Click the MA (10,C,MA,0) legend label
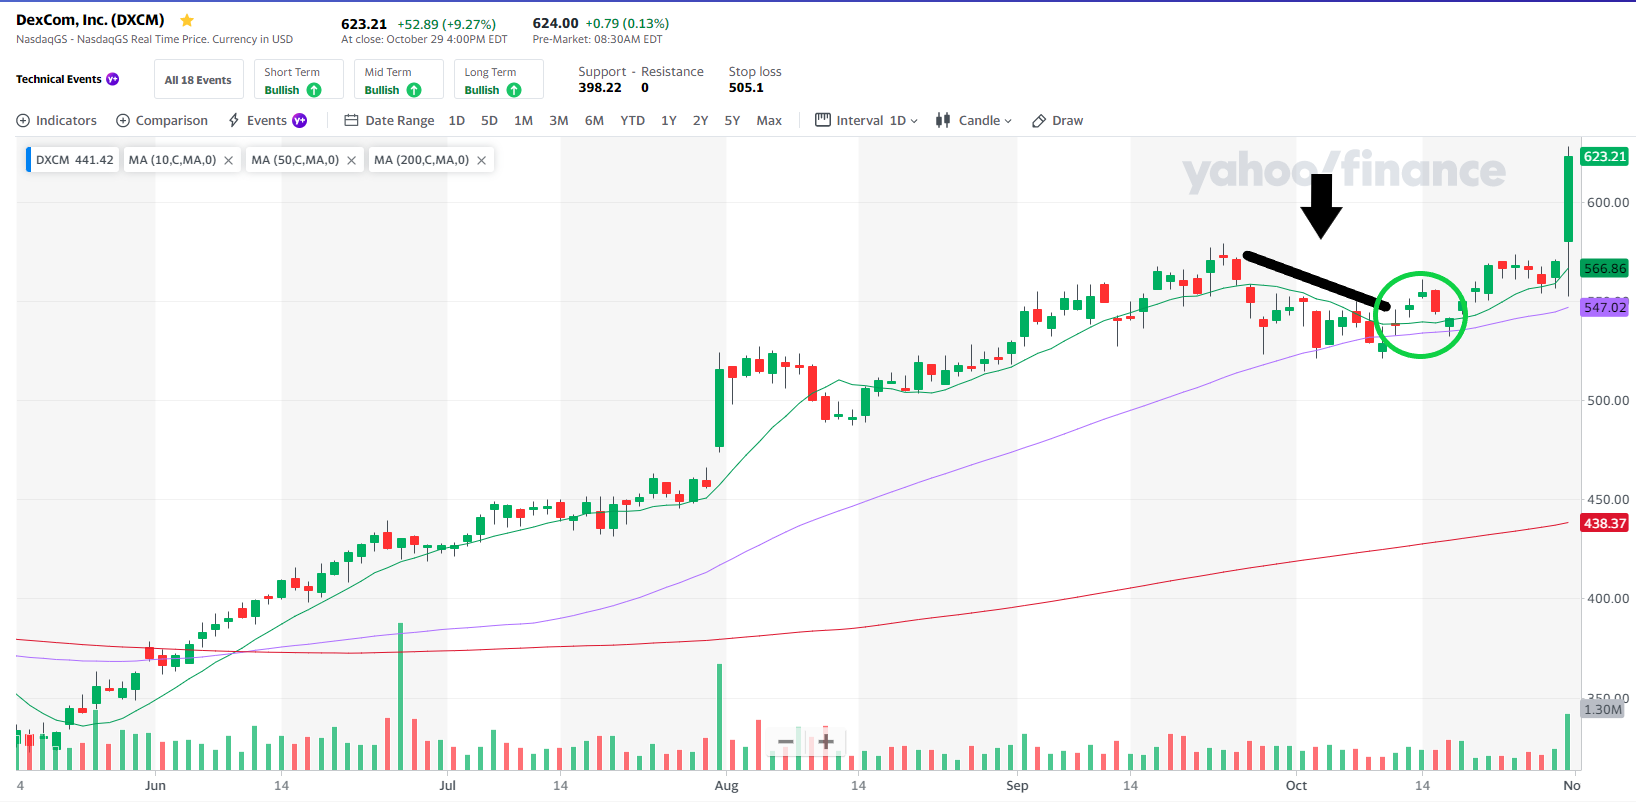The width and height of the screenshot is (1636, 802). 172,160
